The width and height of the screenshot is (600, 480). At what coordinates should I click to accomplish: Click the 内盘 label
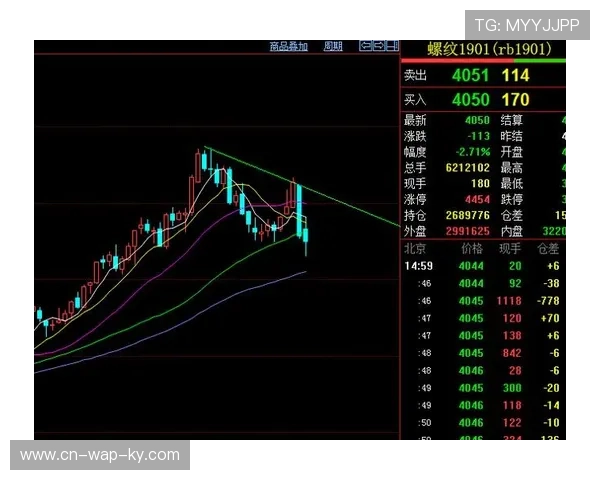[512, 231]
